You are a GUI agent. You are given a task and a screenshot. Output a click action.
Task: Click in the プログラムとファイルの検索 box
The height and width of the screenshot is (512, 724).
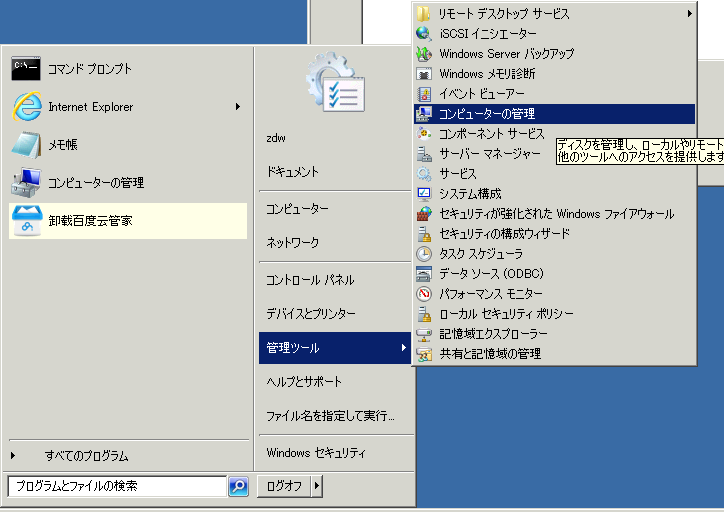click(118, 486)
